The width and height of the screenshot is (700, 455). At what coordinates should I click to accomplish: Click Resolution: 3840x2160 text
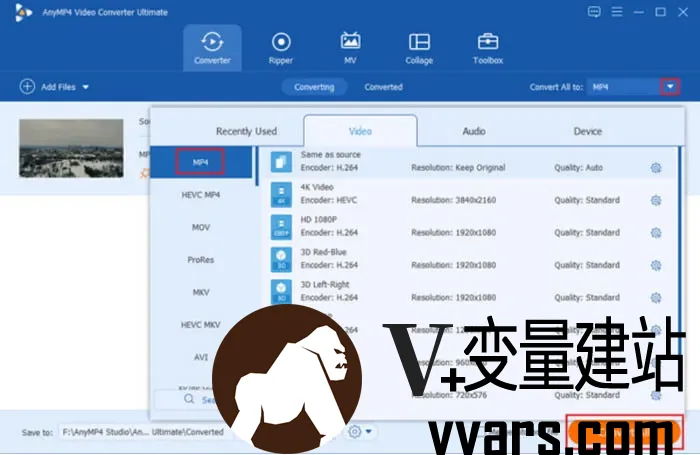click(454, 200)
